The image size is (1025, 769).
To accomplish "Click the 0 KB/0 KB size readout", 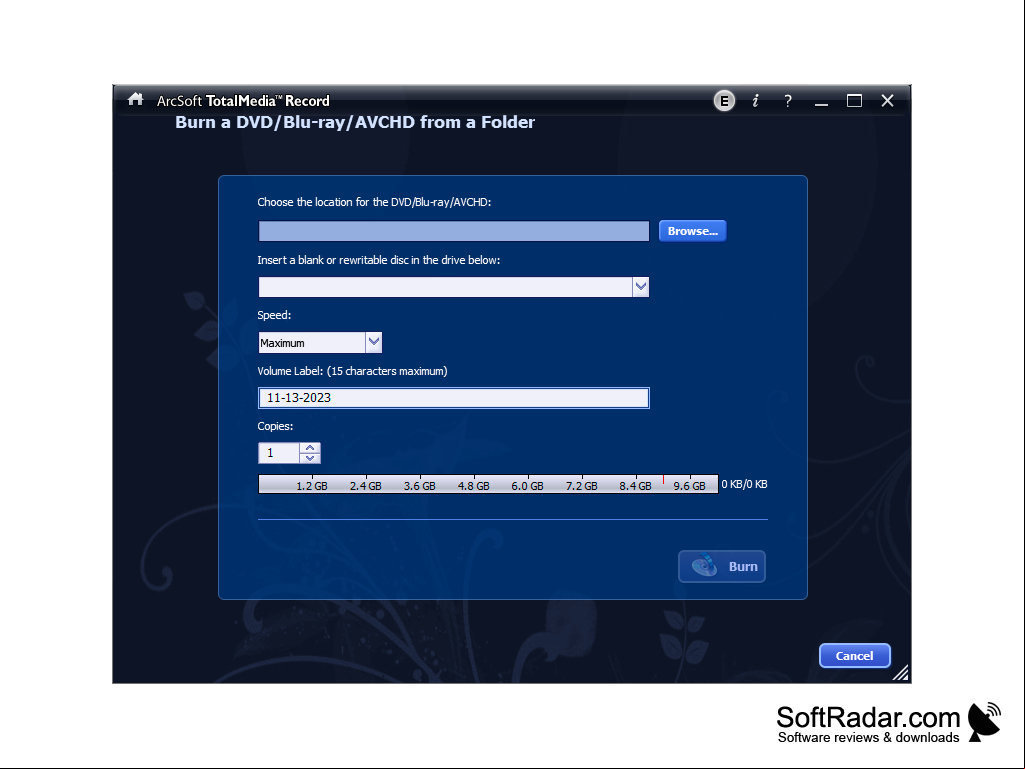I will pyautogui.click(x=745, y=484).
